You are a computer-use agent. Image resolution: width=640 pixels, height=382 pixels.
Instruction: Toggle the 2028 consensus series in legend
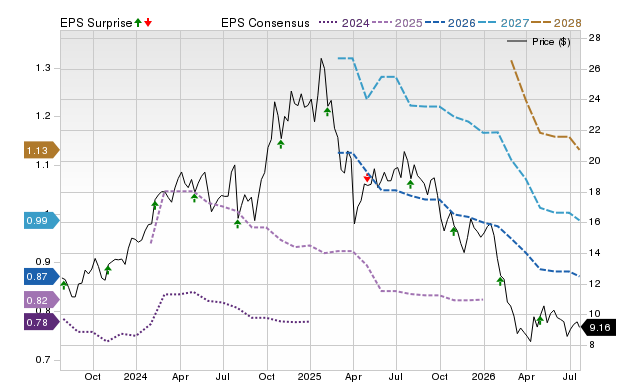556,23
